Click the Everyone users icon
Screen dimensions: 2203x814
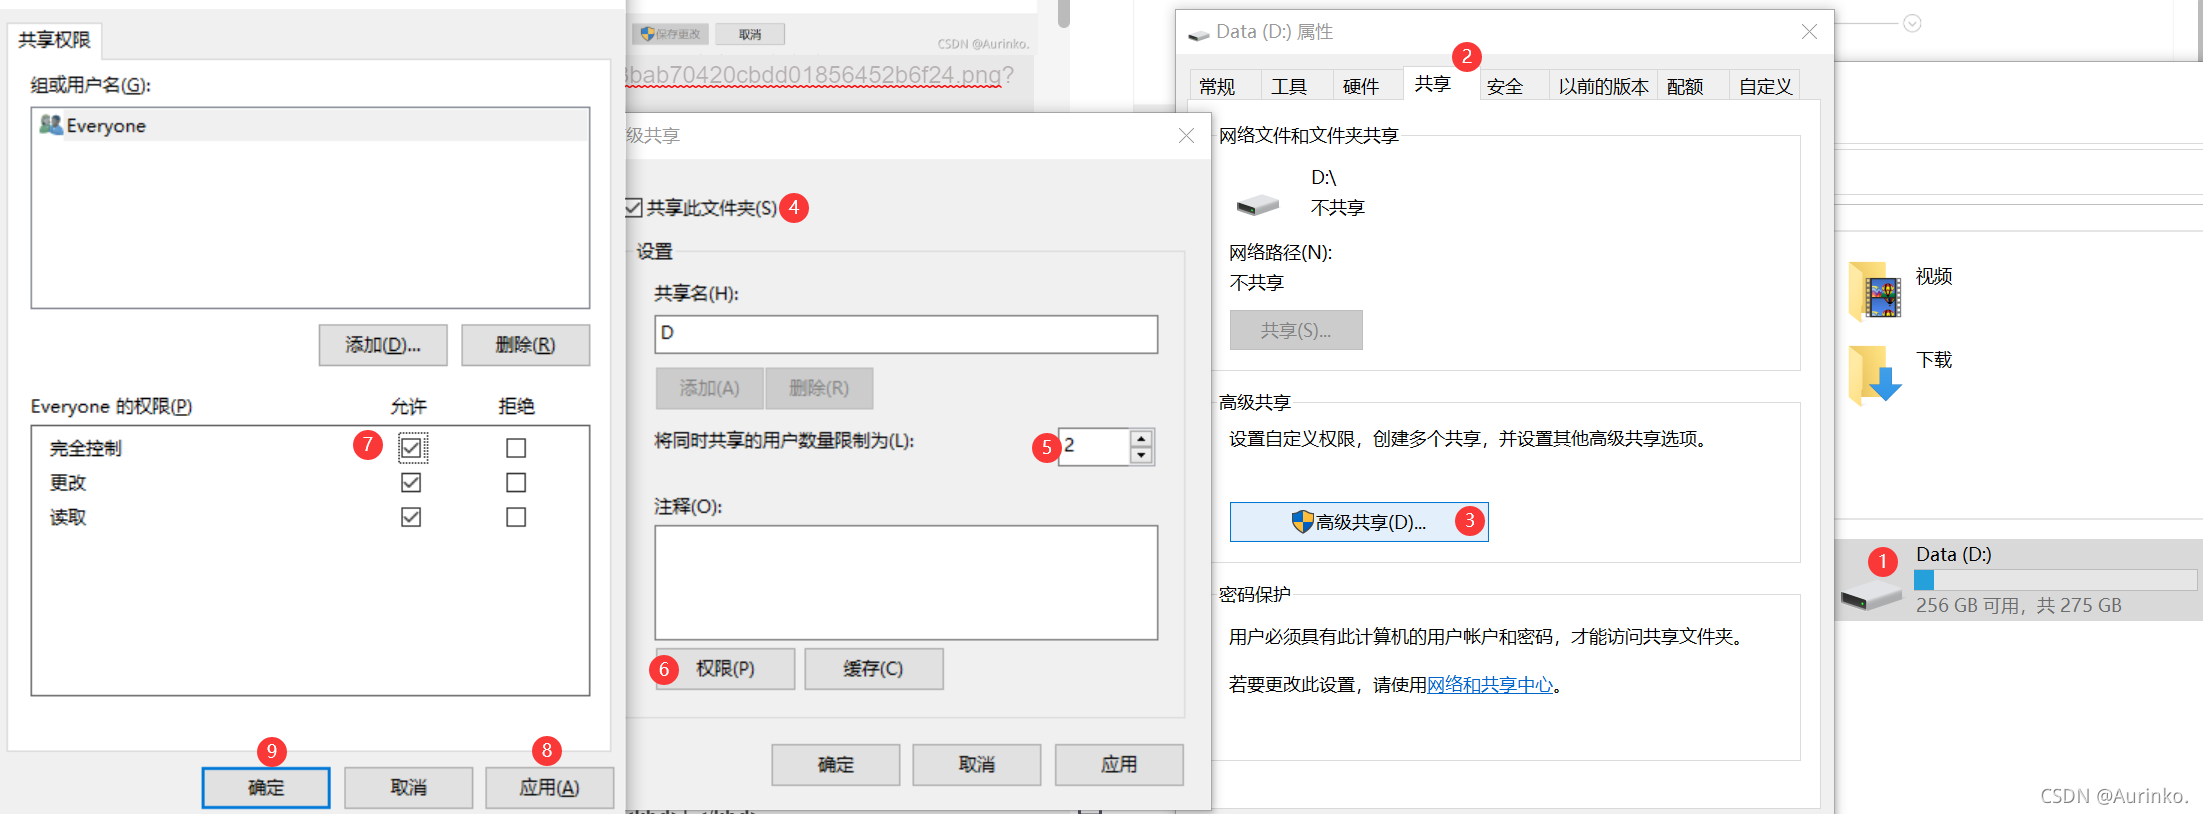[51, 125]
